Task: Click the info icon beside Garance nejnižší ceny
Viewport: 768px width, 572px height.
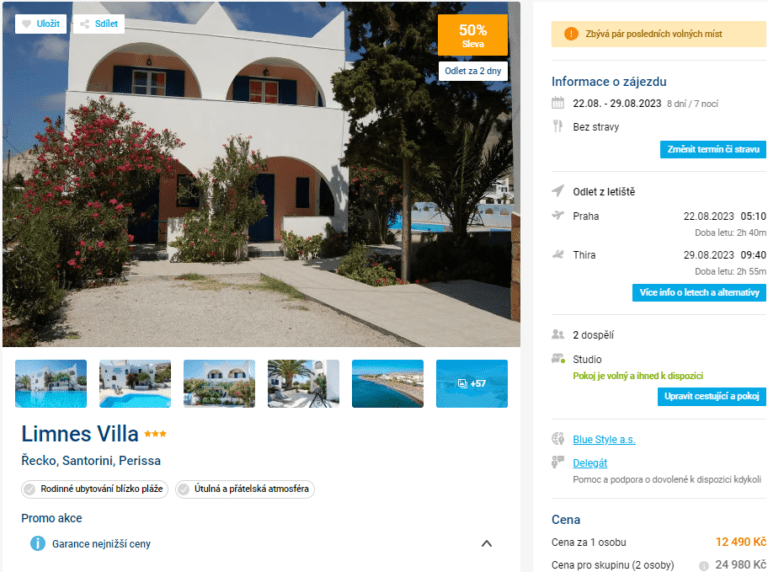Action: tap(38, 543)
